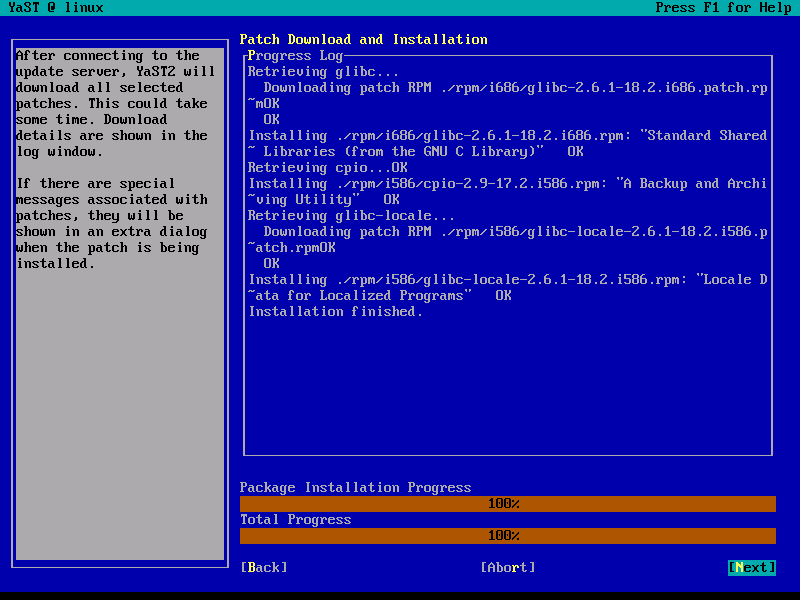Click the 'Retrieving glibc-locale...' log line

coord(351,215)
